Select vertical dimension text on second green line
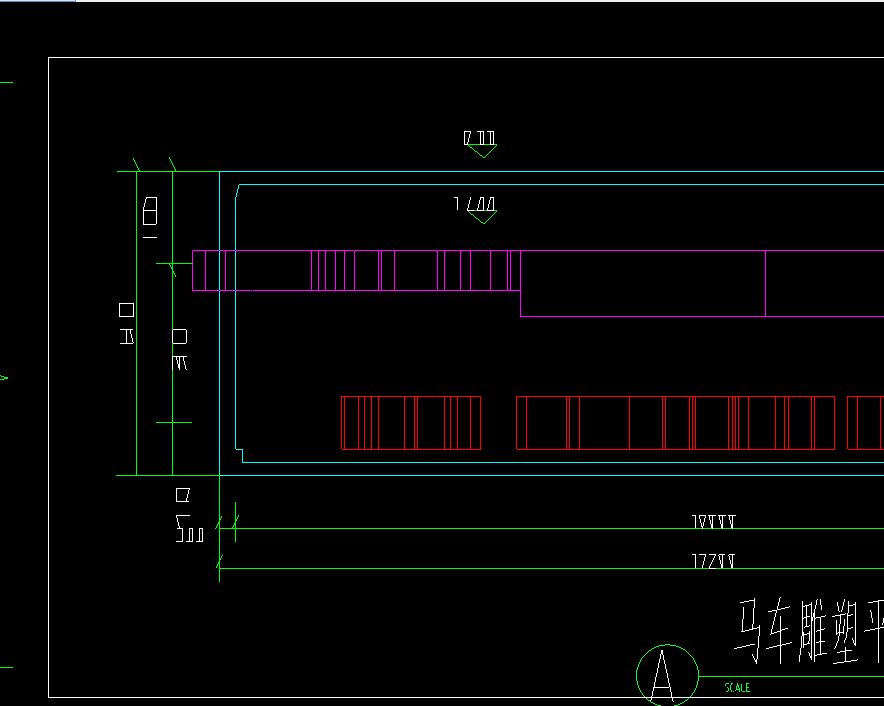Viewport: 884px width, 706px height. [x=179, y=350]
